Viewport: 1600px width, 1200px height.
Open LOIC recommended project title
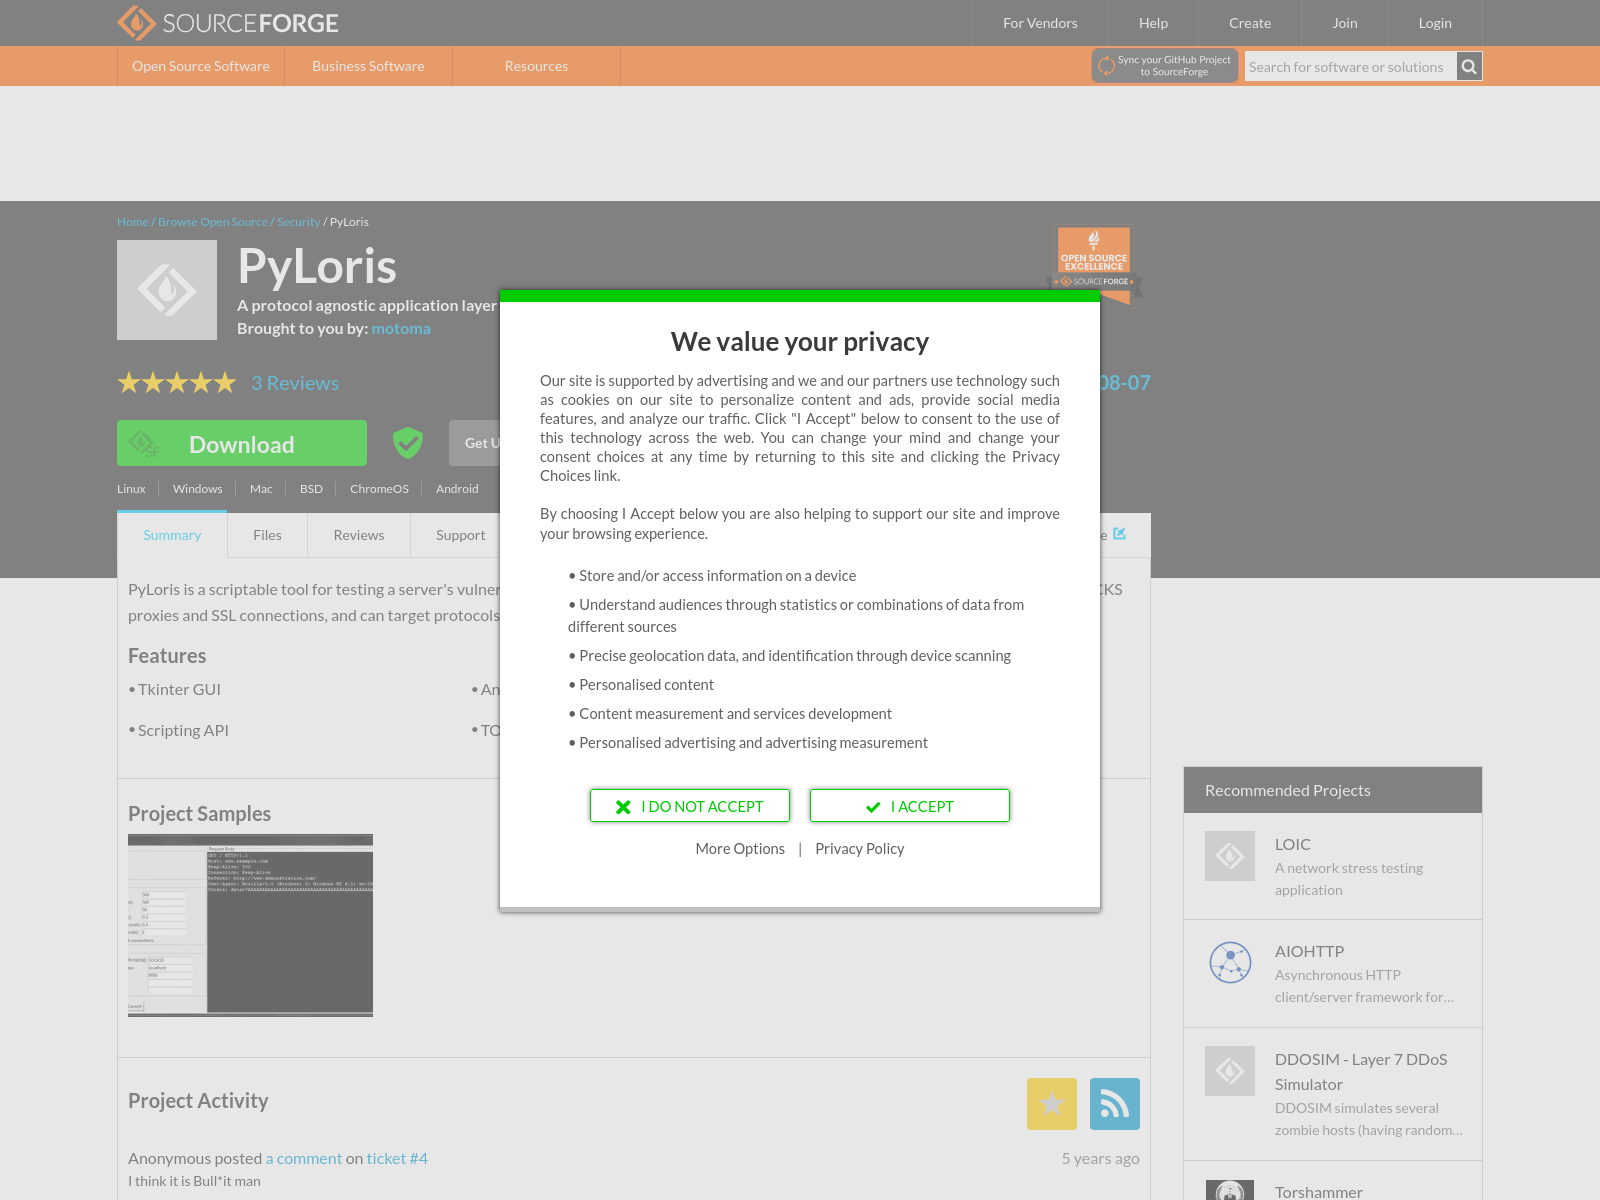1293,844
